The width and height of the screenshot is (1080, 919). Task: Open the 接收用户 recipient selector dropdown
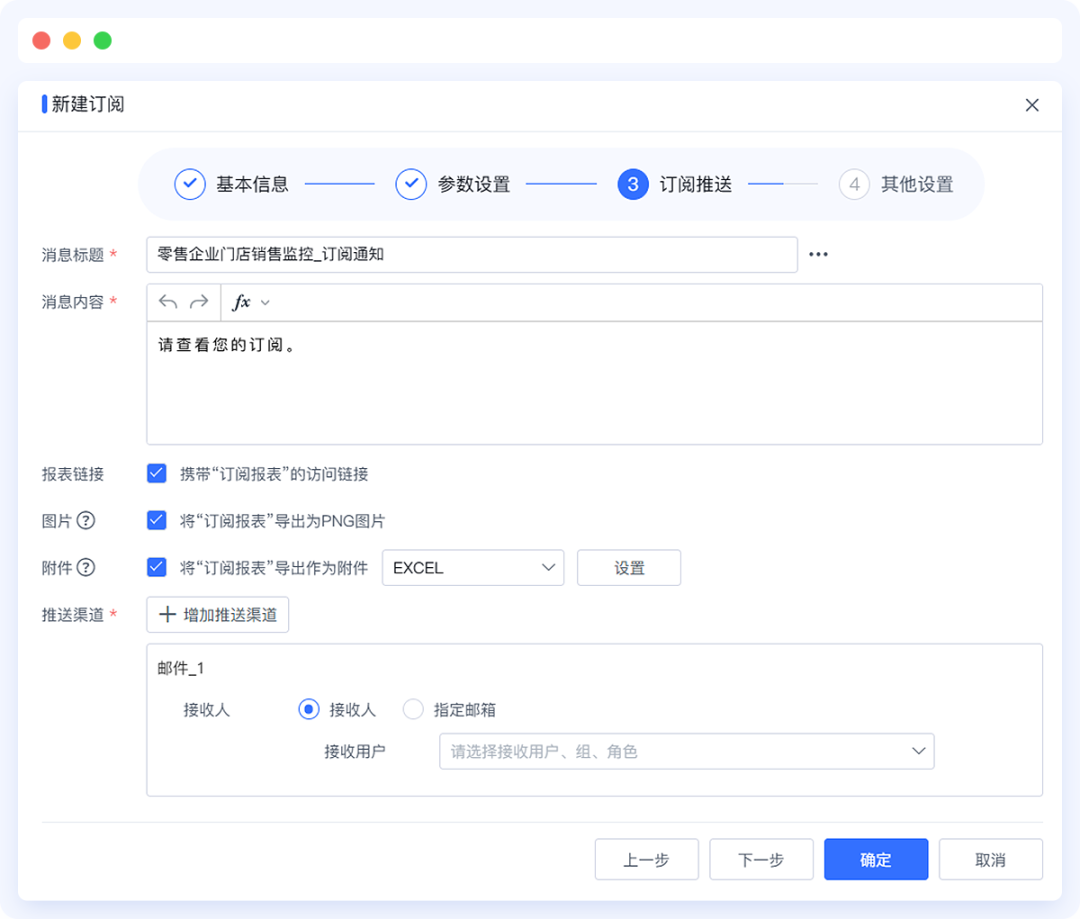687,751
